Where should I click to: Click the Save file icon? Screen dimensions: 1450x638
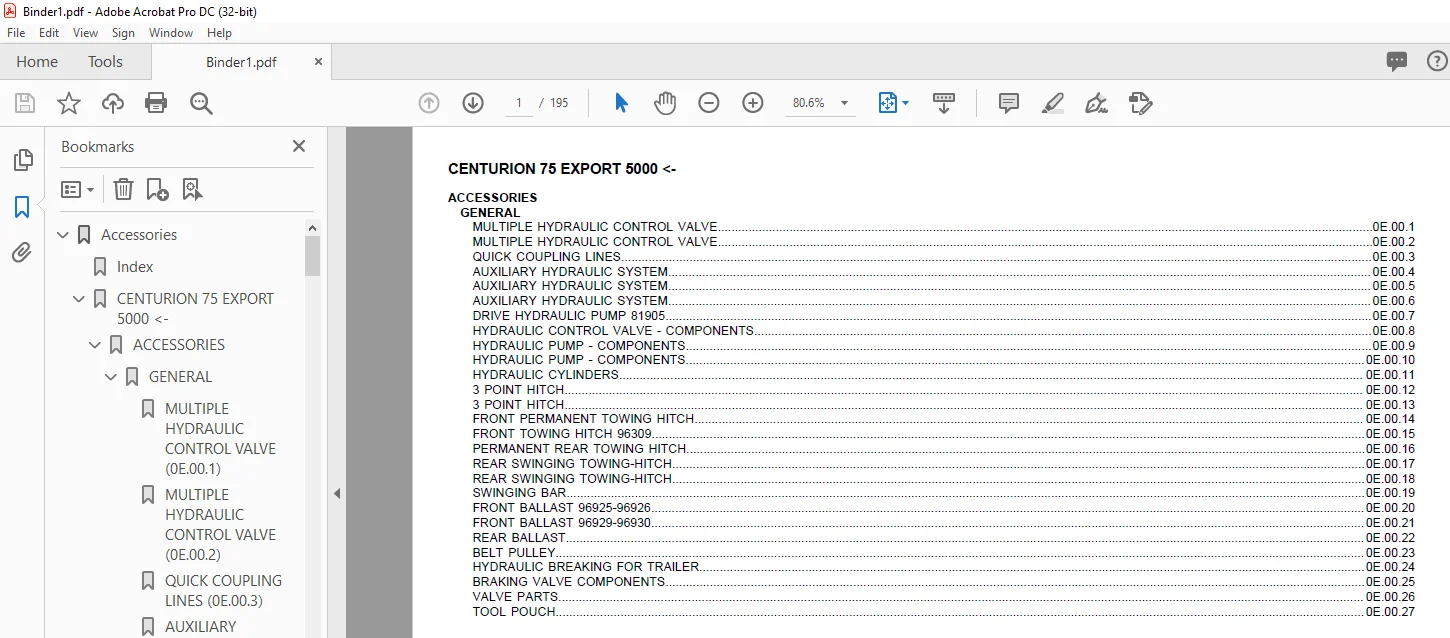(x=25, y=103)
